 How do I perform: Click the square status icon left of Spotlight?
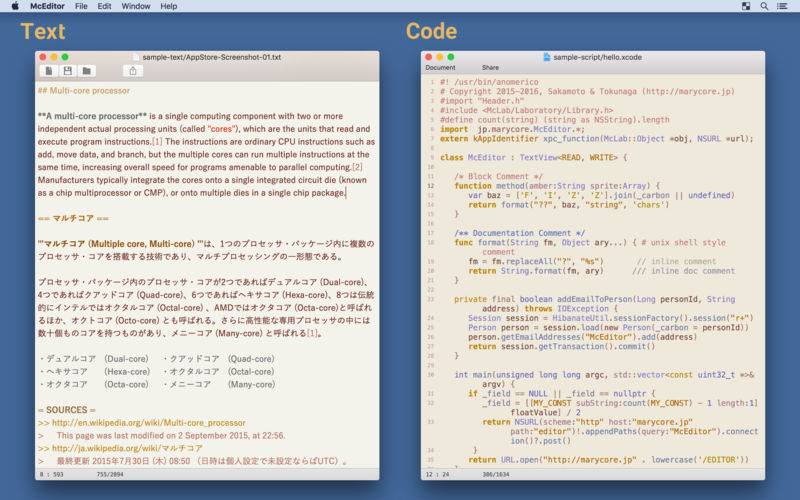click(x=746, y=6)
